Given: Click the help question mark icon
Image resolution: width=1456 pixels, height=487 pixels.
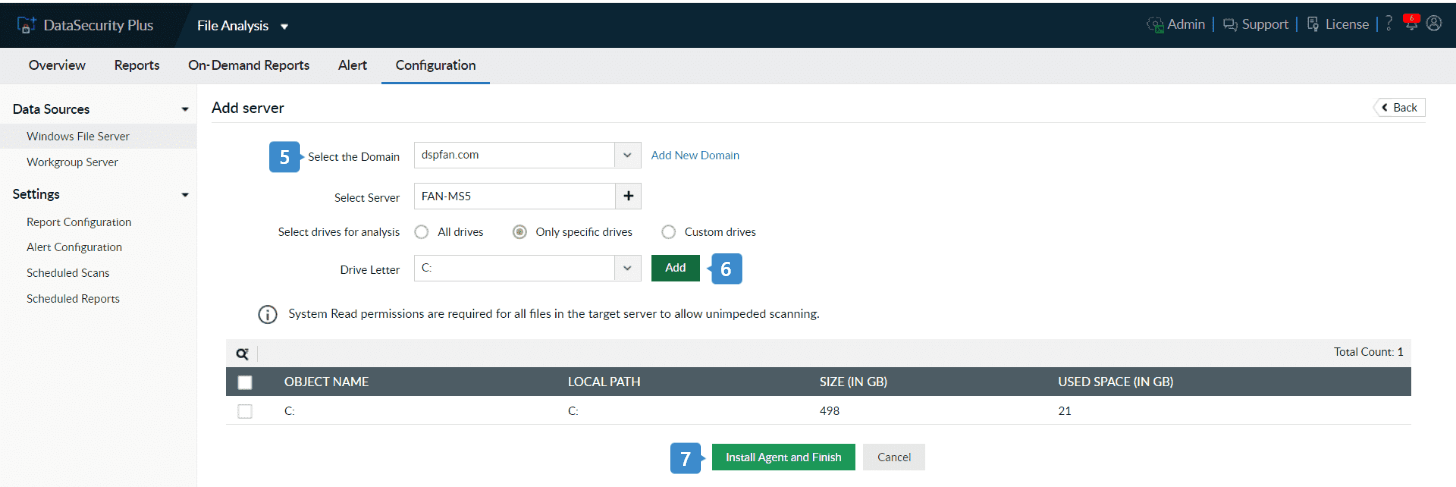Looking at the screenshot, I should [x=1389, y=24].
